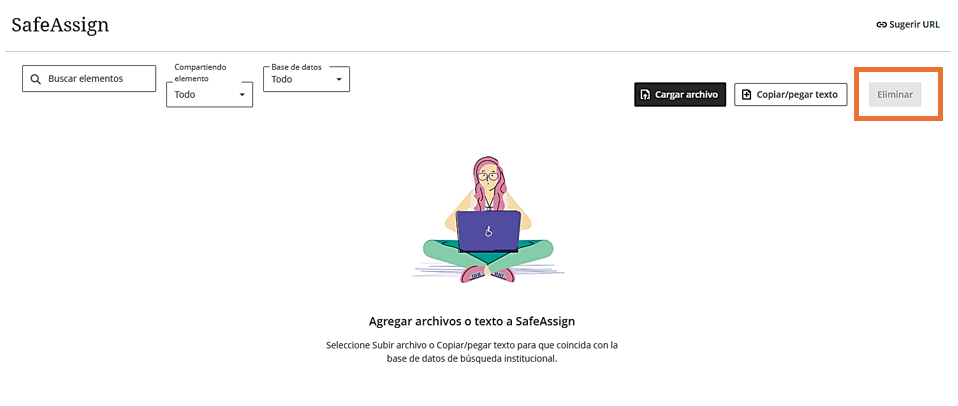The image size is (958, 406).
Task: Click the Agregar archivos o texto a SafeAssign heading
Action: click(472, 321)
